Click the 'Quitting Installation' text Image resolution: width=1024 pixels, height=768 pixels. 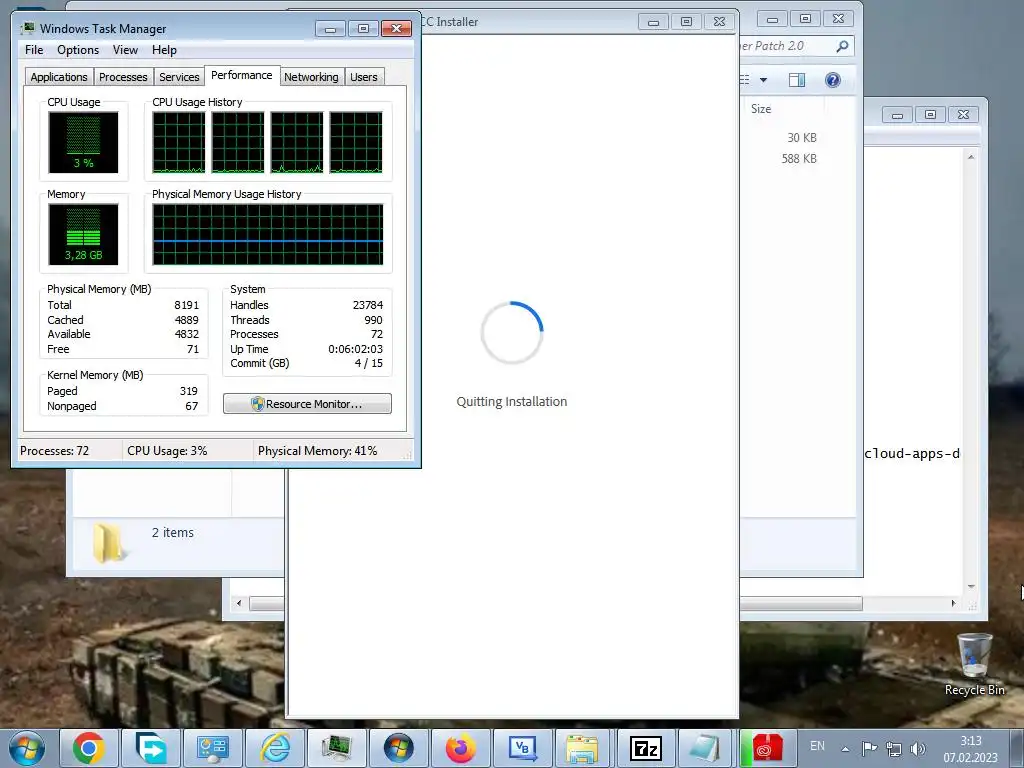pyautogui.click(x=511, y=402)
